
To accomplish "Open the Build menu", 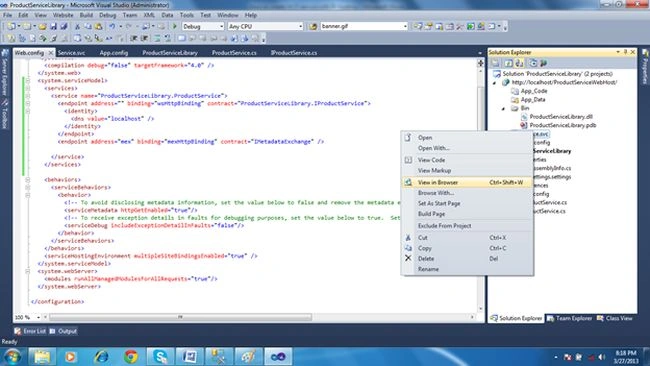I will (86, 15).
